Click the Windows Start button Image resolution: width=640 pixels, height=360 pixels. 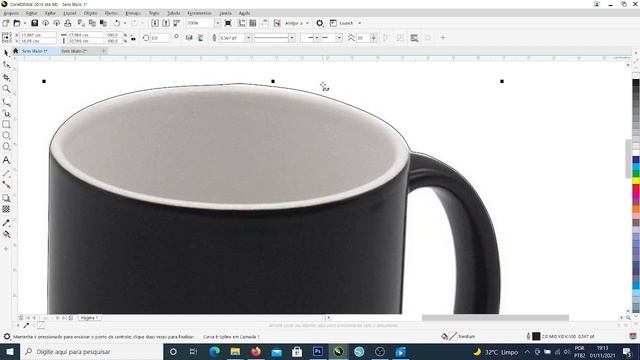[x=10, y=351]
